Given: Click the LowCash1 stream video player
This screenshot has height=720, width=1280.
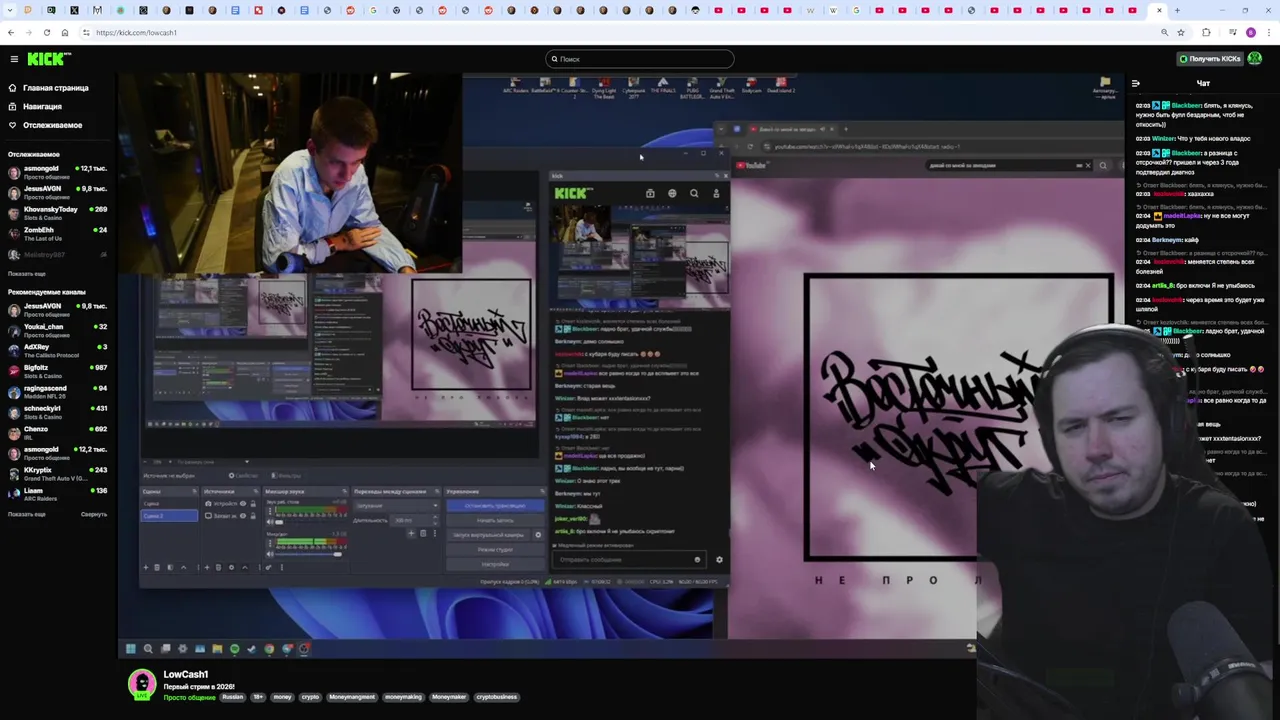Looking at the screenshot, I should click(x=620, y=365).
